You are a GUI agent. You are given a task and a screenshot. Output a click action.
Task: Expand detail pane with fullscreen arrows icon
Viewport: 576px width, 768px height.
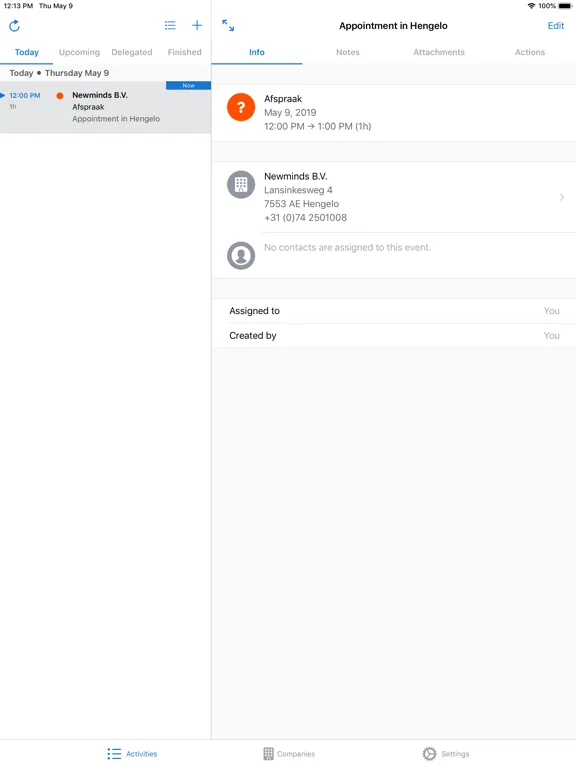[228, 25]
